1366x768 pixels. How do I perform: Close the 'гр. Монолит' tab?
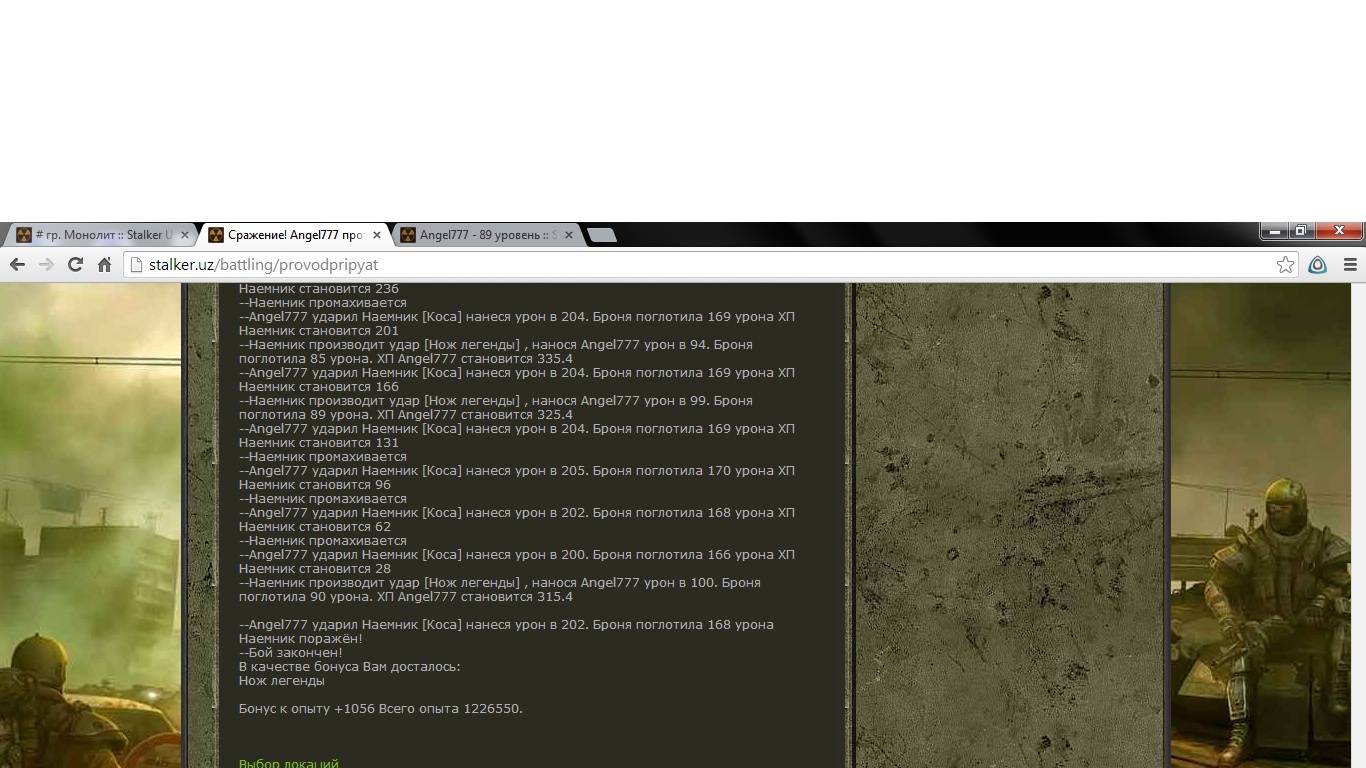(184, 235)
